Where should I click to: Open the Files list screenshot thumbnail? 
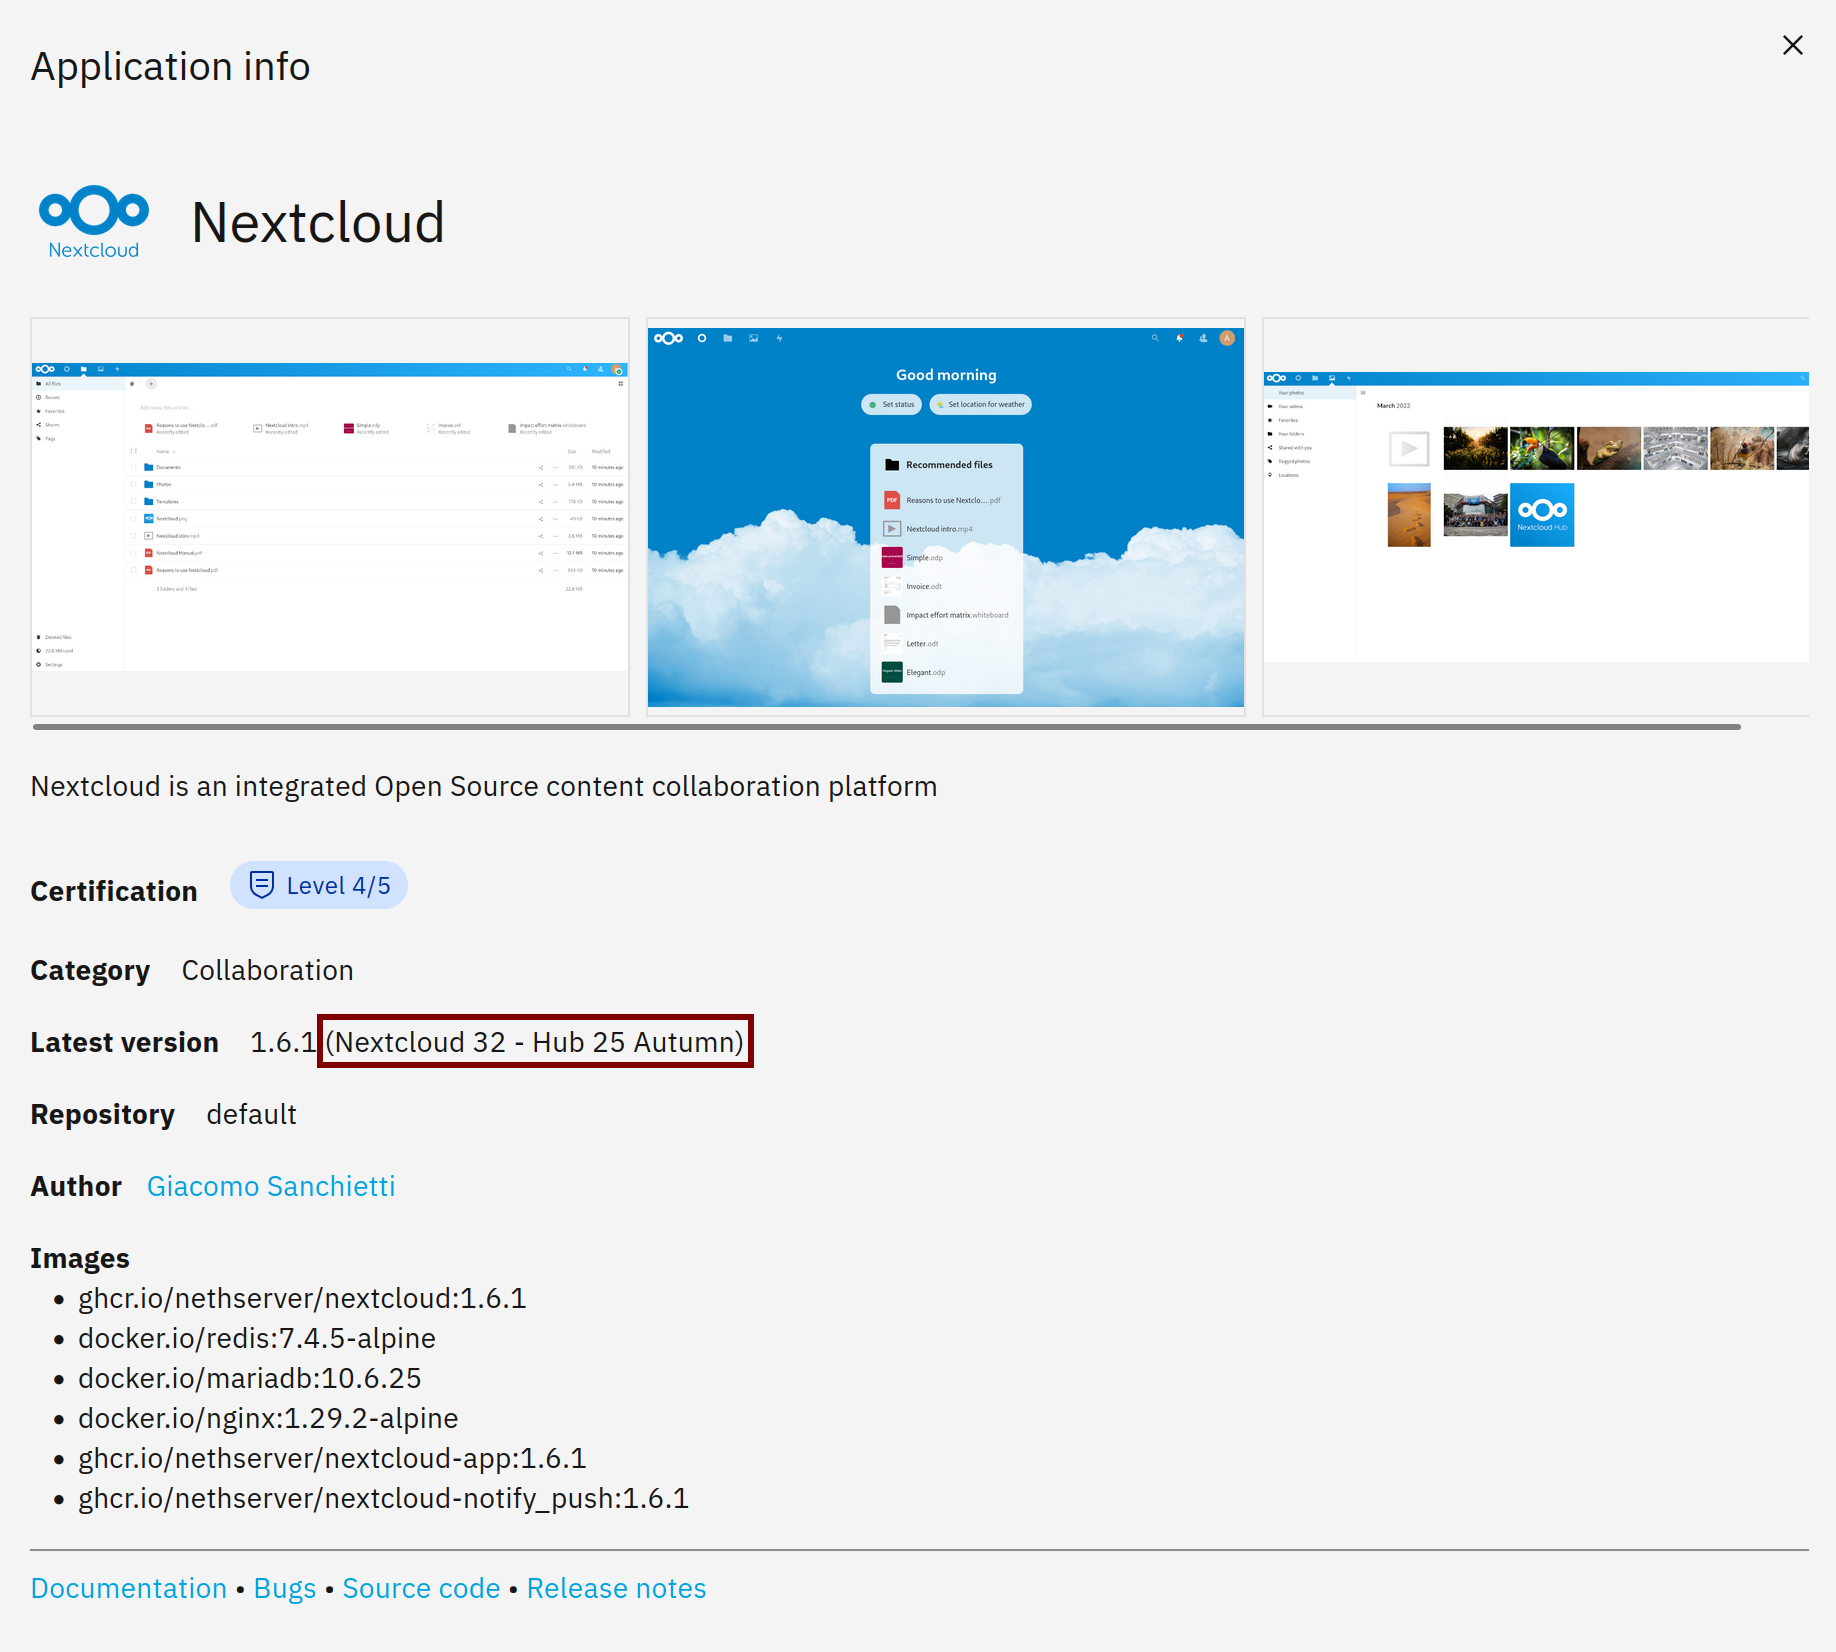[x=330, y=517]
